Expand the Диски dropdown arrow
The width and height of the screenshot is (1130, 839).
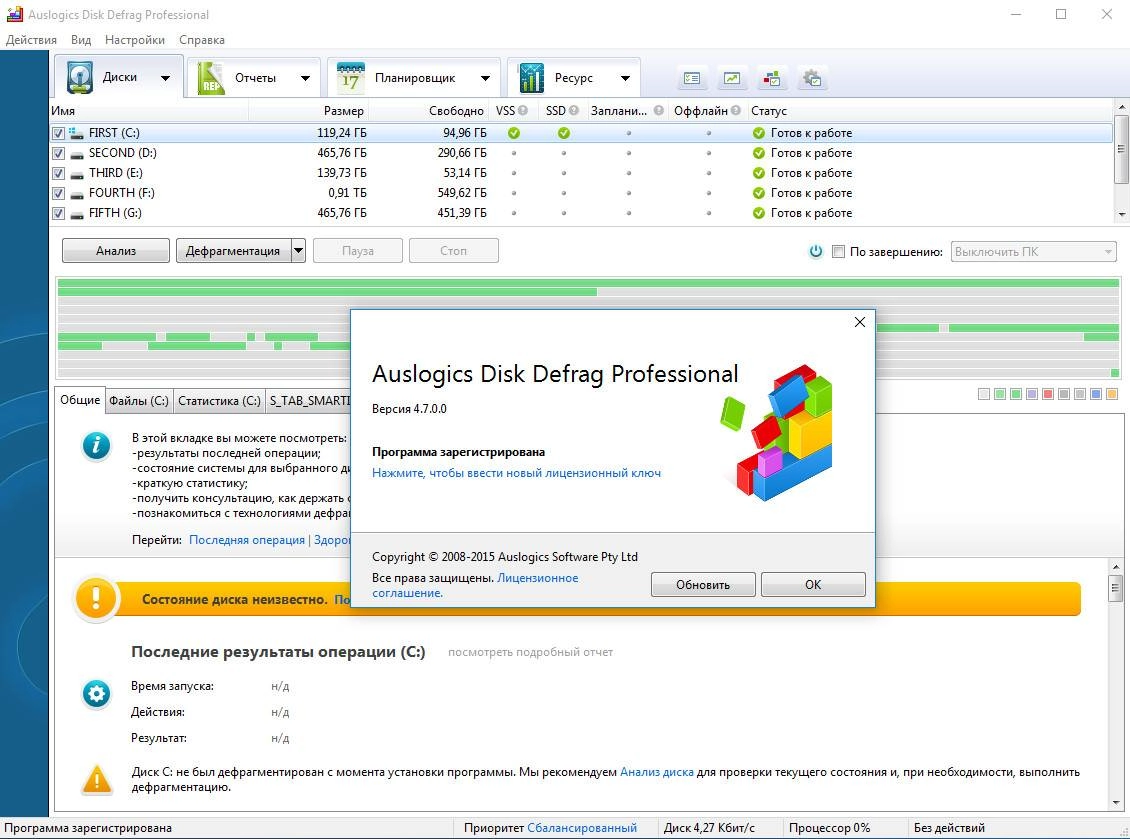coord(165,78)
